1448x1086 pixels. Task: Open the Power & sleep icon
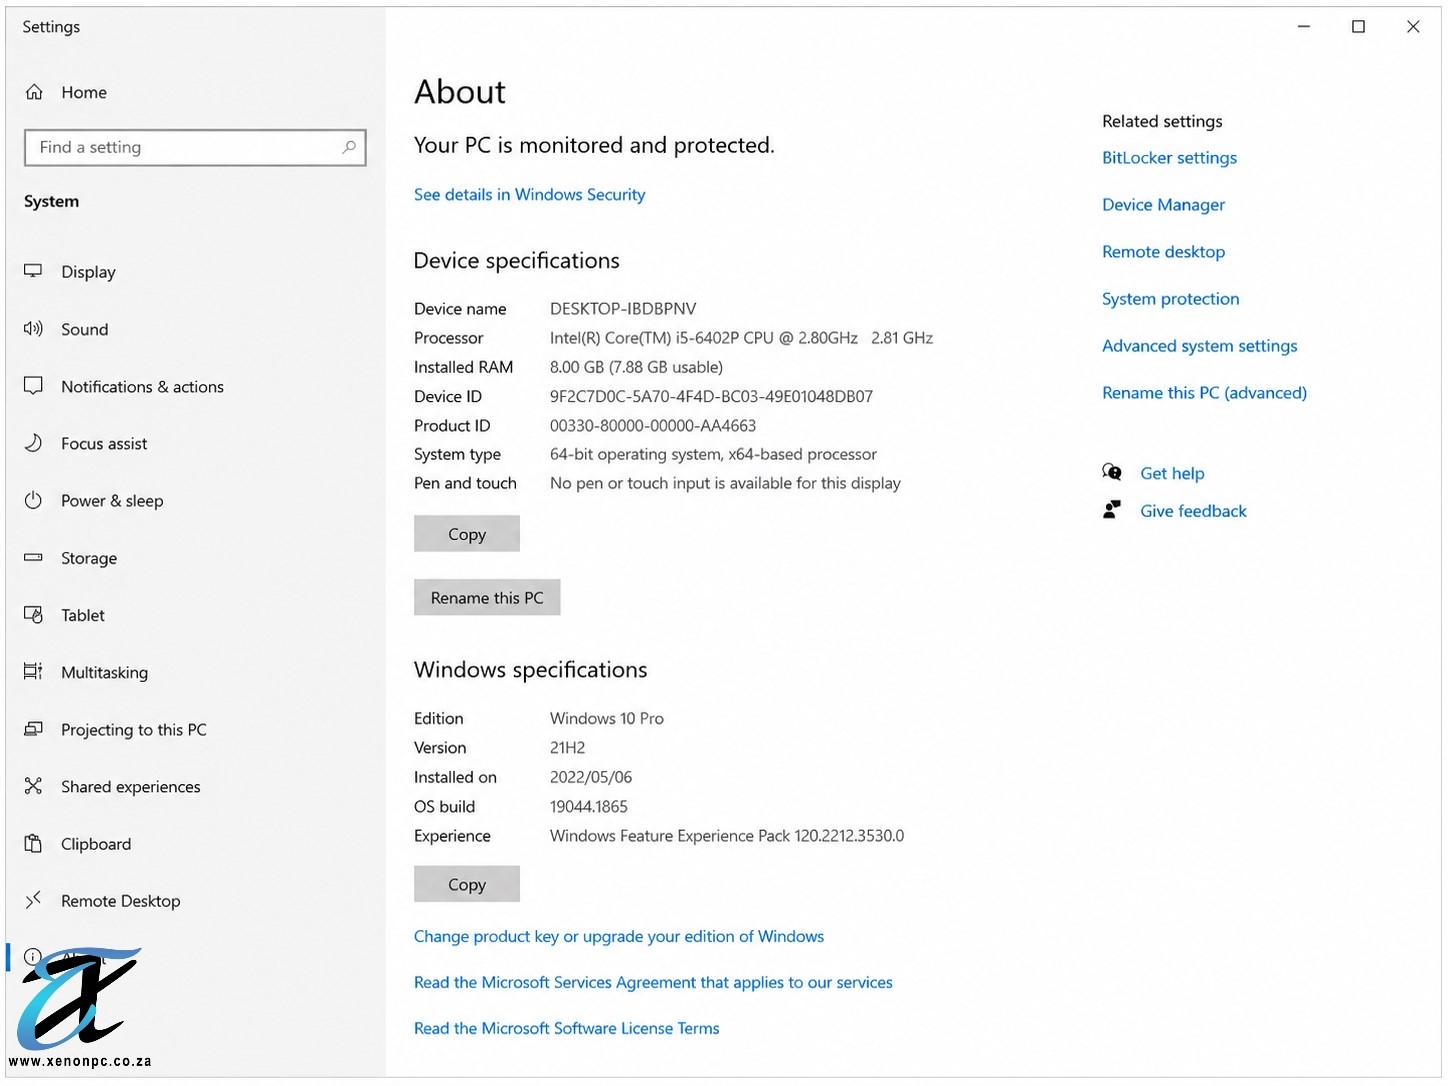(33, 500)
